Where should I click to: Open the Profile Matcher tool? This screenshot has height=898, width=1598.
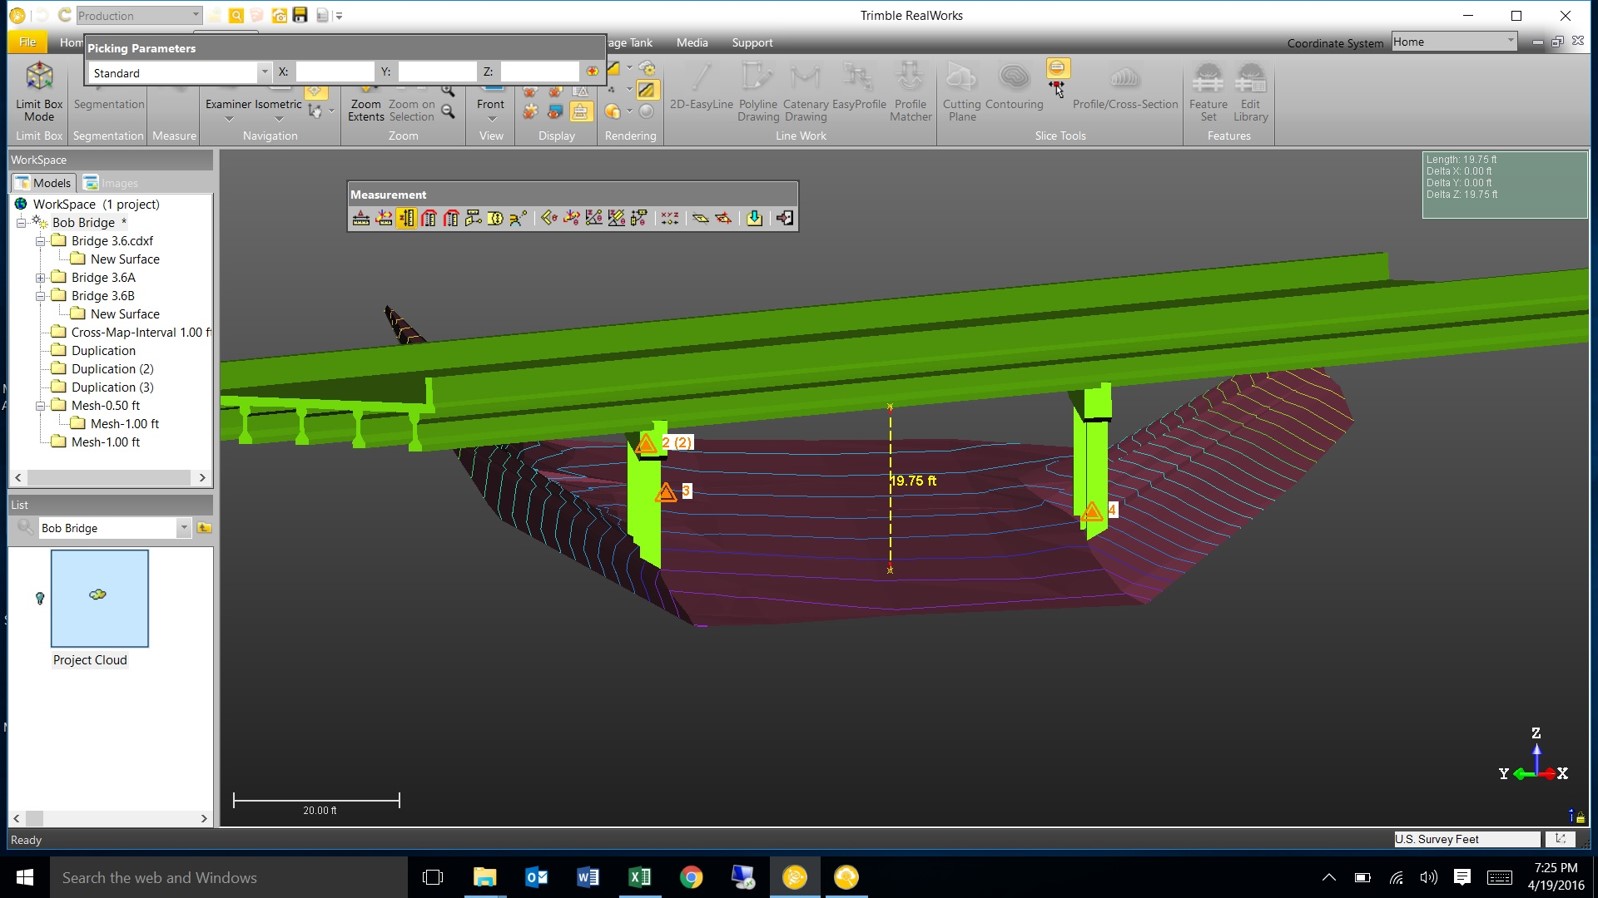(910, 92)
